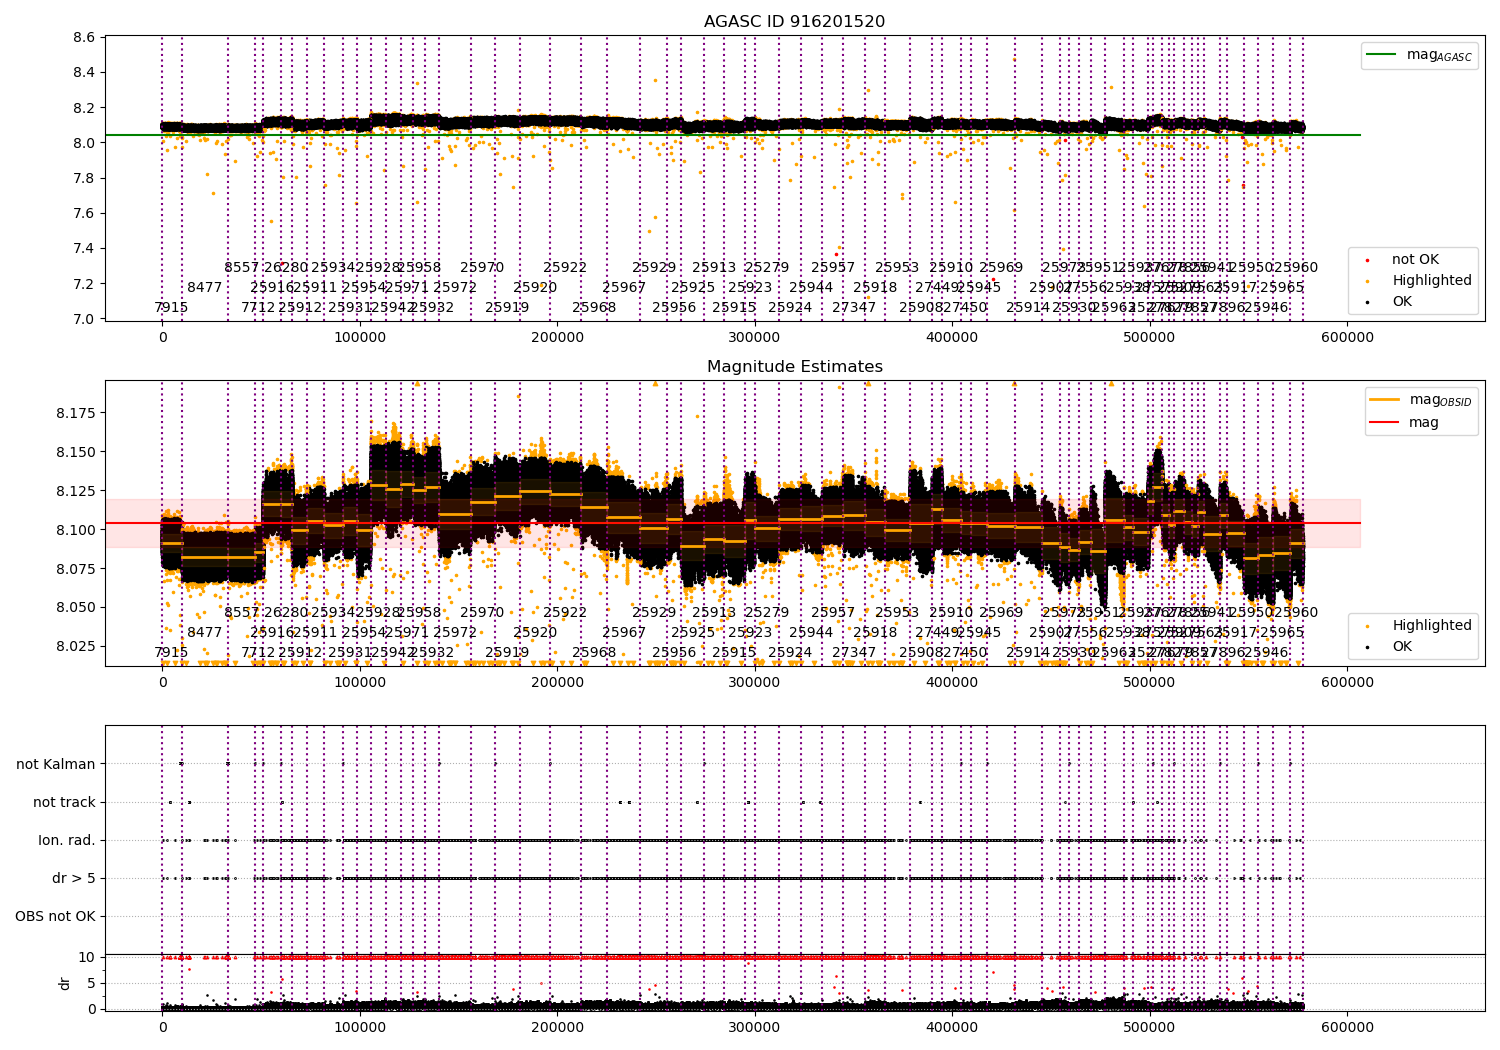Click OBSID label 25919 in Magnitude Estimates plot

(x=507, y=652)
